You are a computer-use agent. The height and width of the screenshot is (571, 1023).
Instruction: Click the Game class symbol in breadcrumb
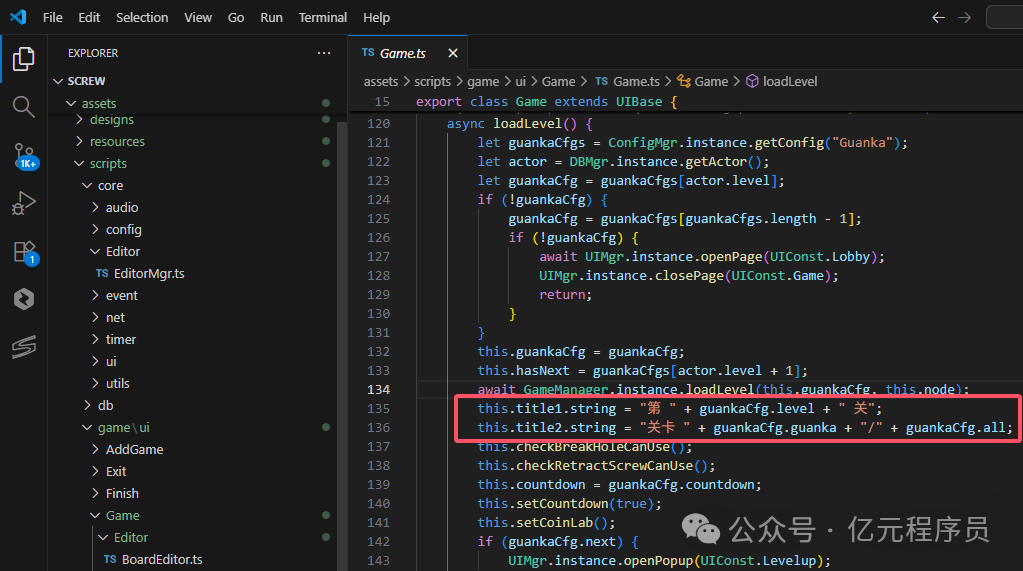coord(703,82)
